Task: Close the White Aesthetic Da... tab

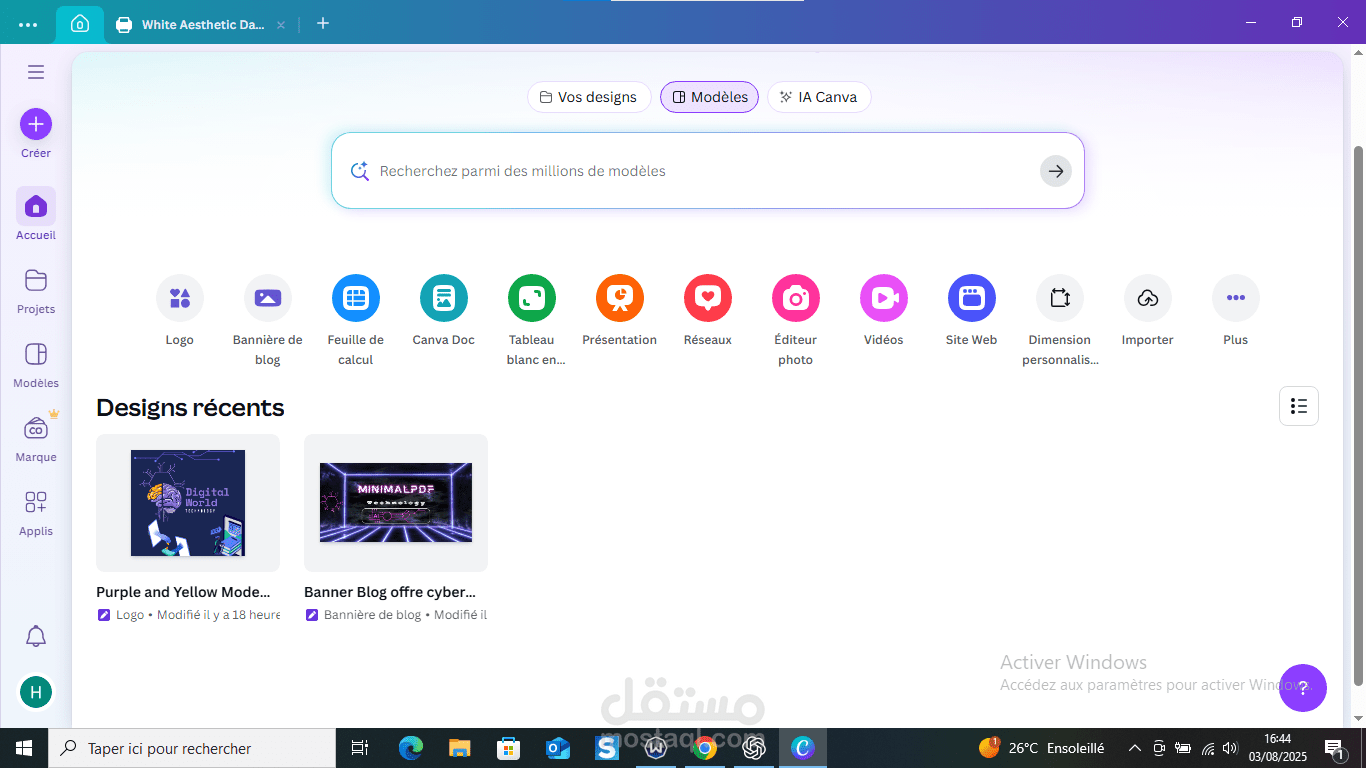Action: (281, 24)
